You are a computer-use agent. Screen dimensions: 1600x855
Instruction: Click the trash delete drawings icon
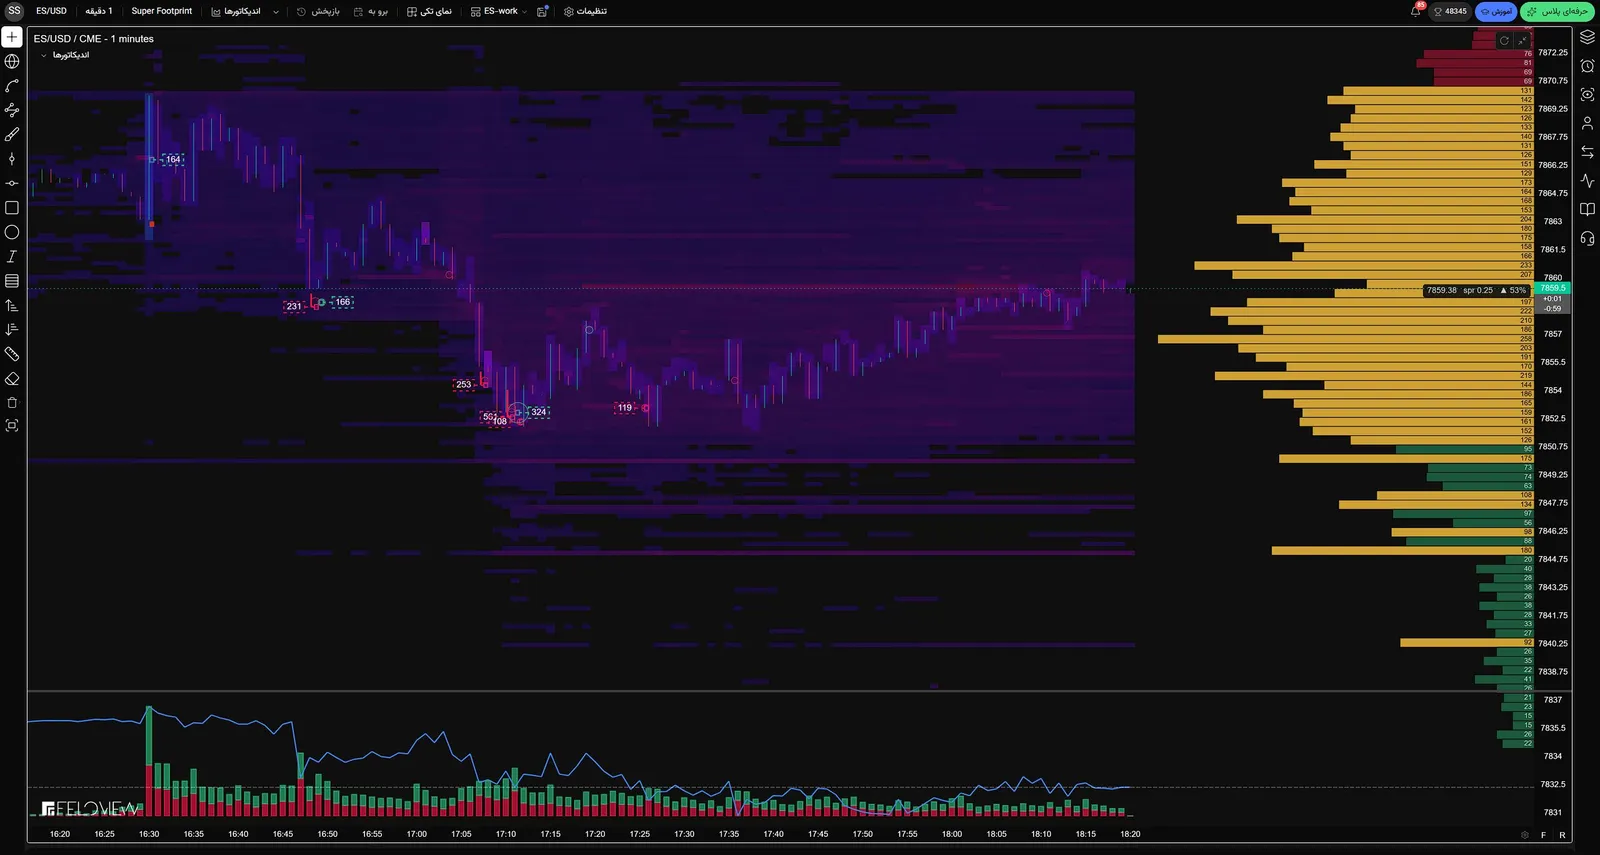tap(12, 402)
